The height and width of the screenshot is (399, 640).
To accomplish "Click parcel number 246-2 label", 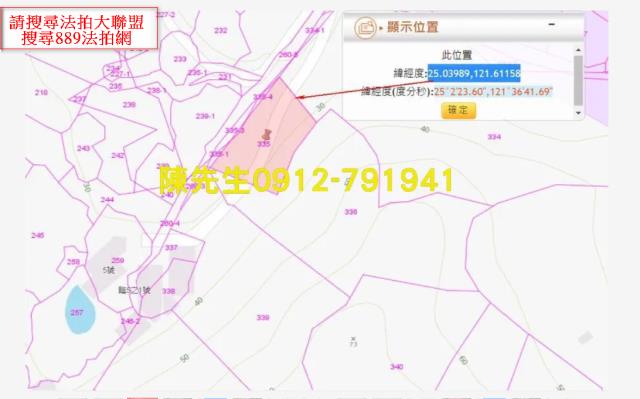I will (130, 321).
